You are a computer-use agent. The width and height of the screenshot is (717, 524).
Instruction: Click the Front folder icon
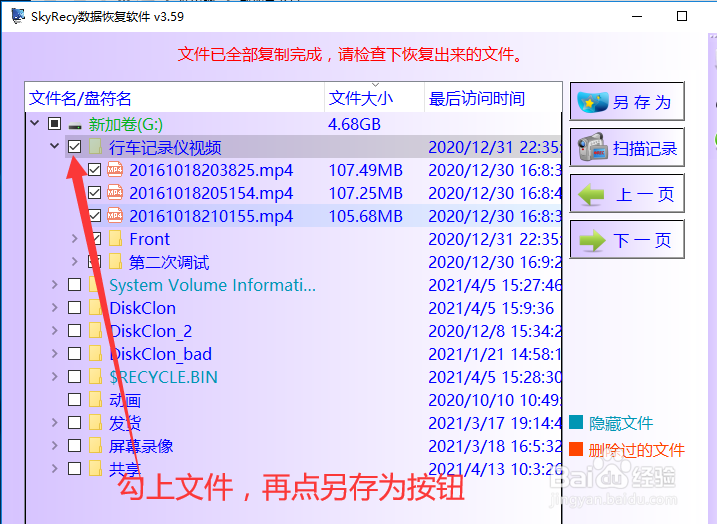115,238
